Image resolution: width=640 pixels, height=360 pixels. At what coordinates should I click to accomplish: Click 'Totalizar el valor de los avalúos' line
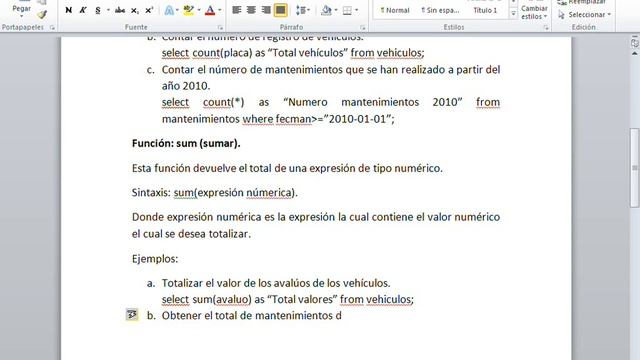pos(276,283)
